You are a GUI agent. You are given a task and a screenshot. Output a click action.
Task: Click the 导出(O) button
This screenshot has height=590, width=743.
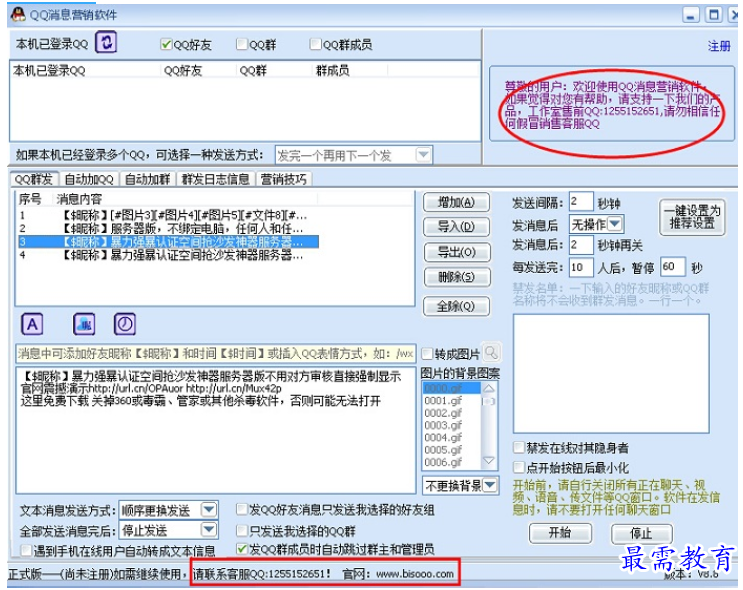456,252
